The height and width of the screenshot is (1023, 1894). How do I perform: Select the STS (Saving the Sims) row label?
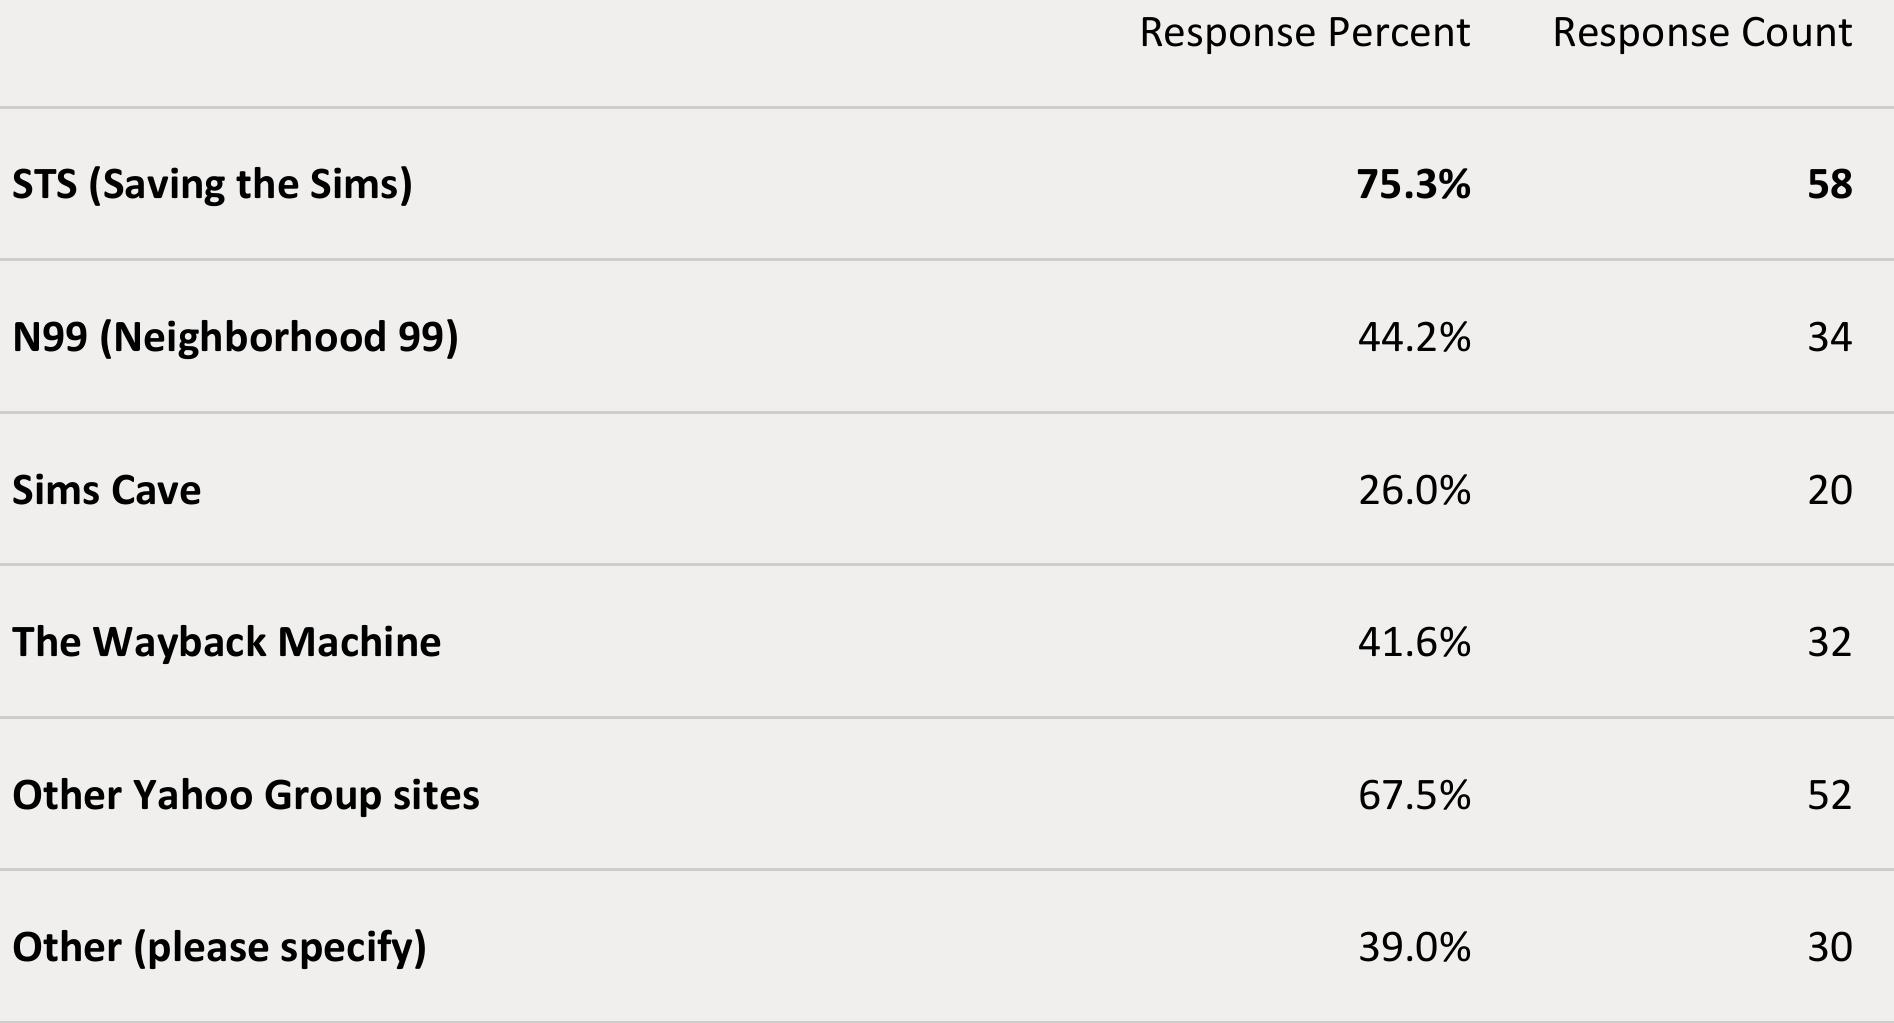(212, 185)
